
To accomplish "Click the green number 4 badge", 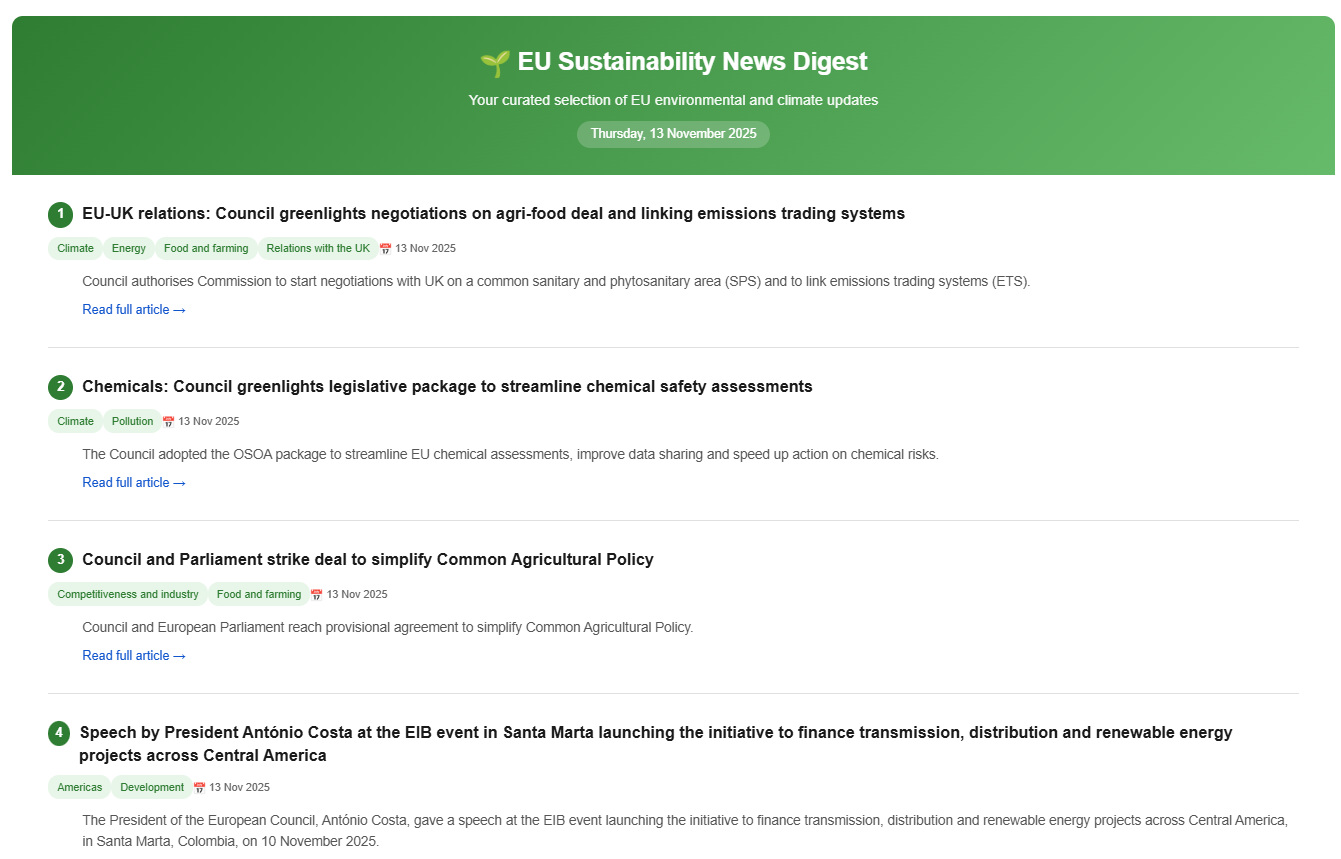I will [x=60, y=733].
